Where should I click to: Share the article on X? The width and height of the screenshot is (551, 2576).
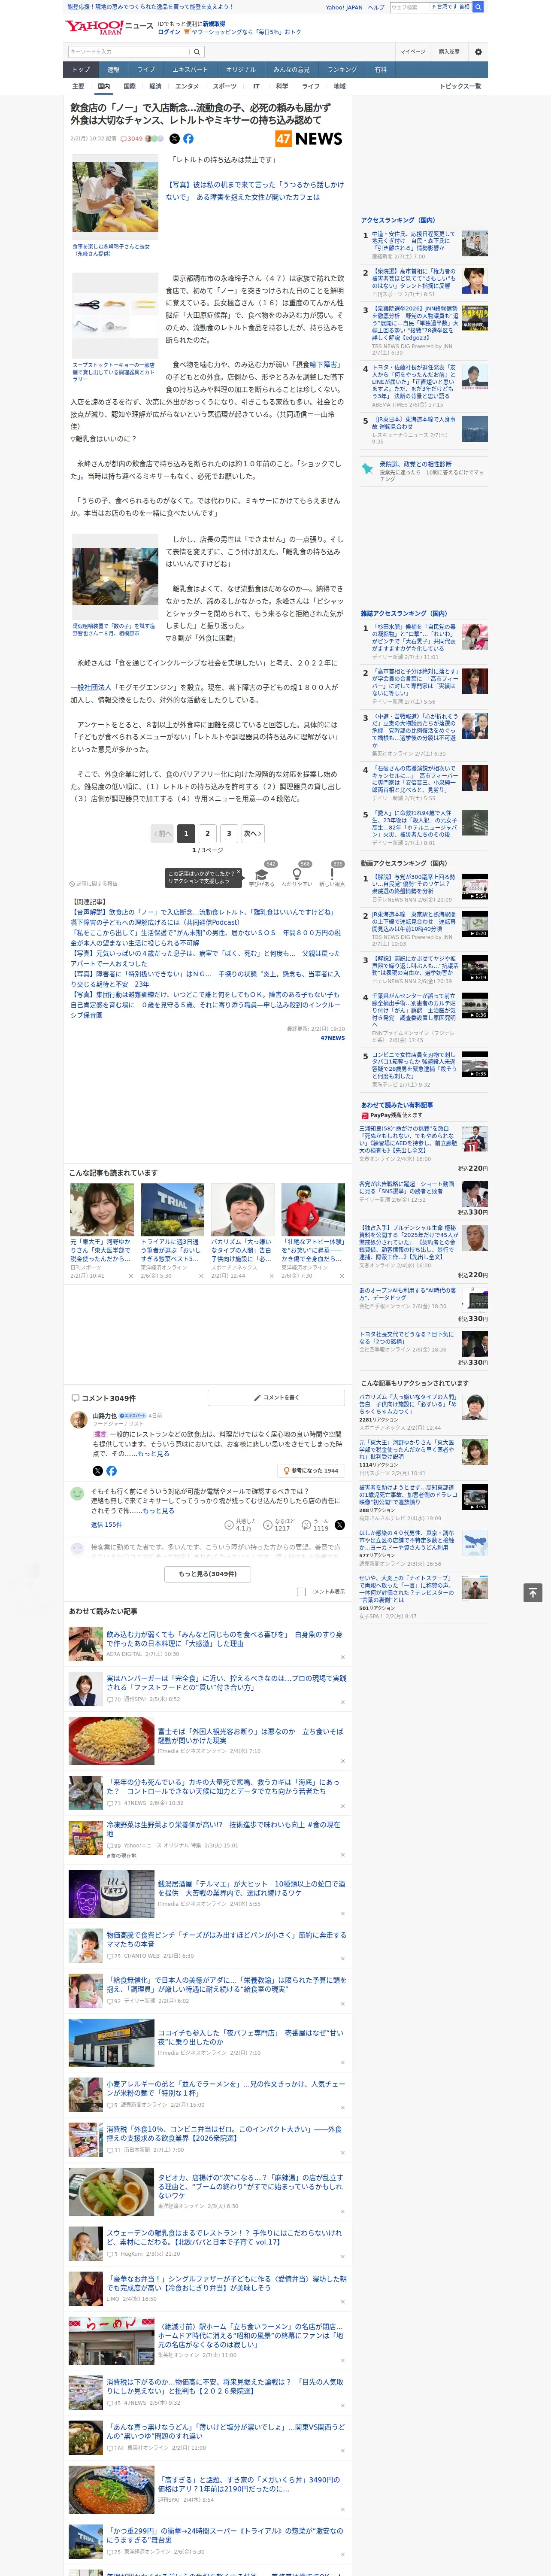[174, 139]
